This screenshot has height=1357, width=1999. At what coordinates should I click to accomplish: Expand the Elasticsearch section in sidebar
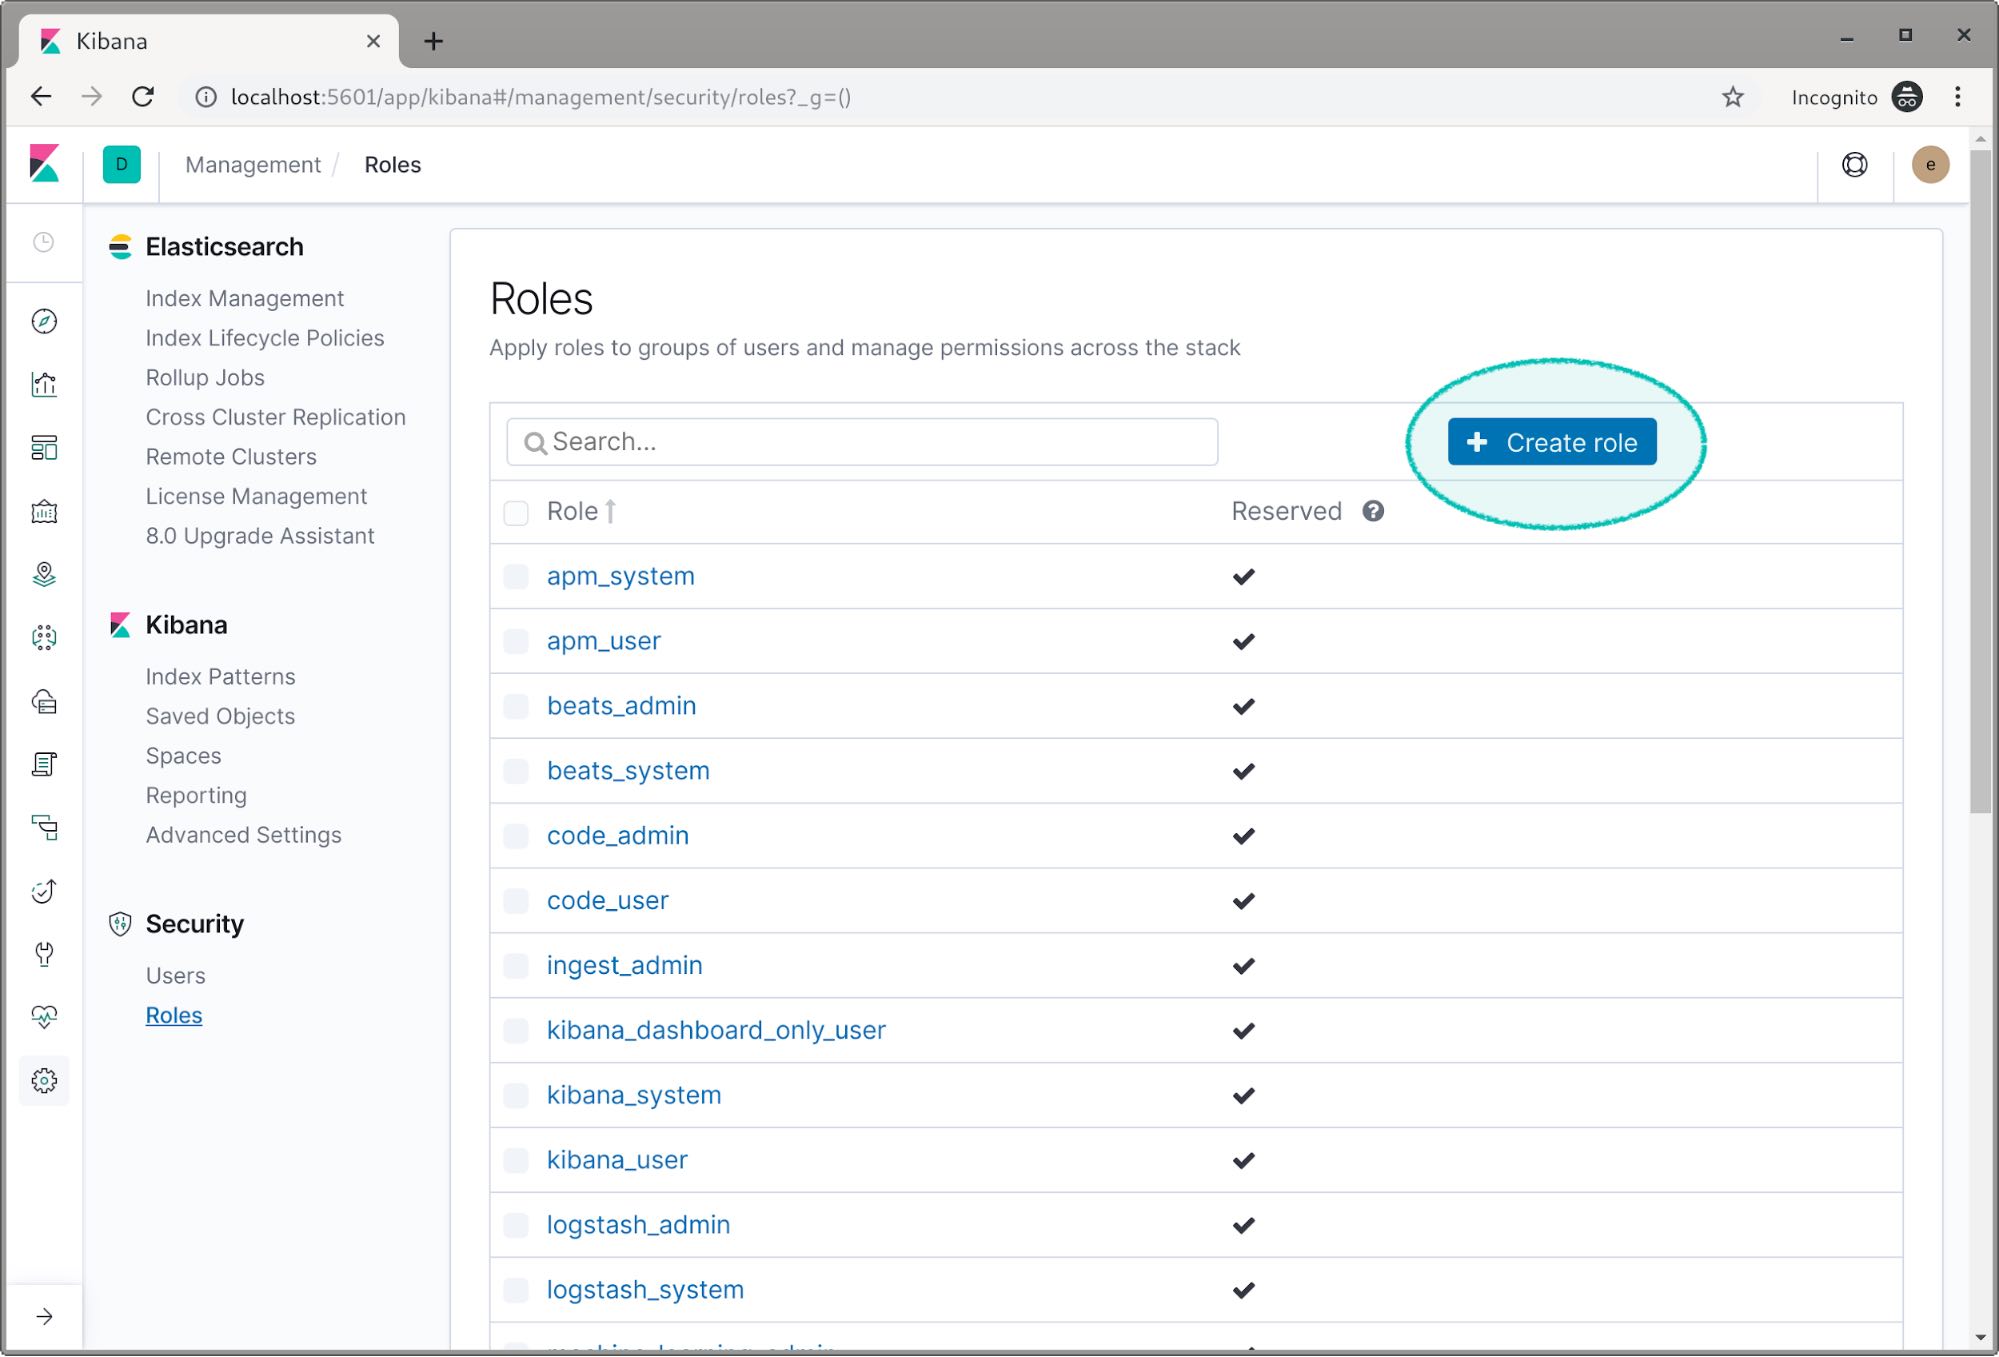click(223, 244)
